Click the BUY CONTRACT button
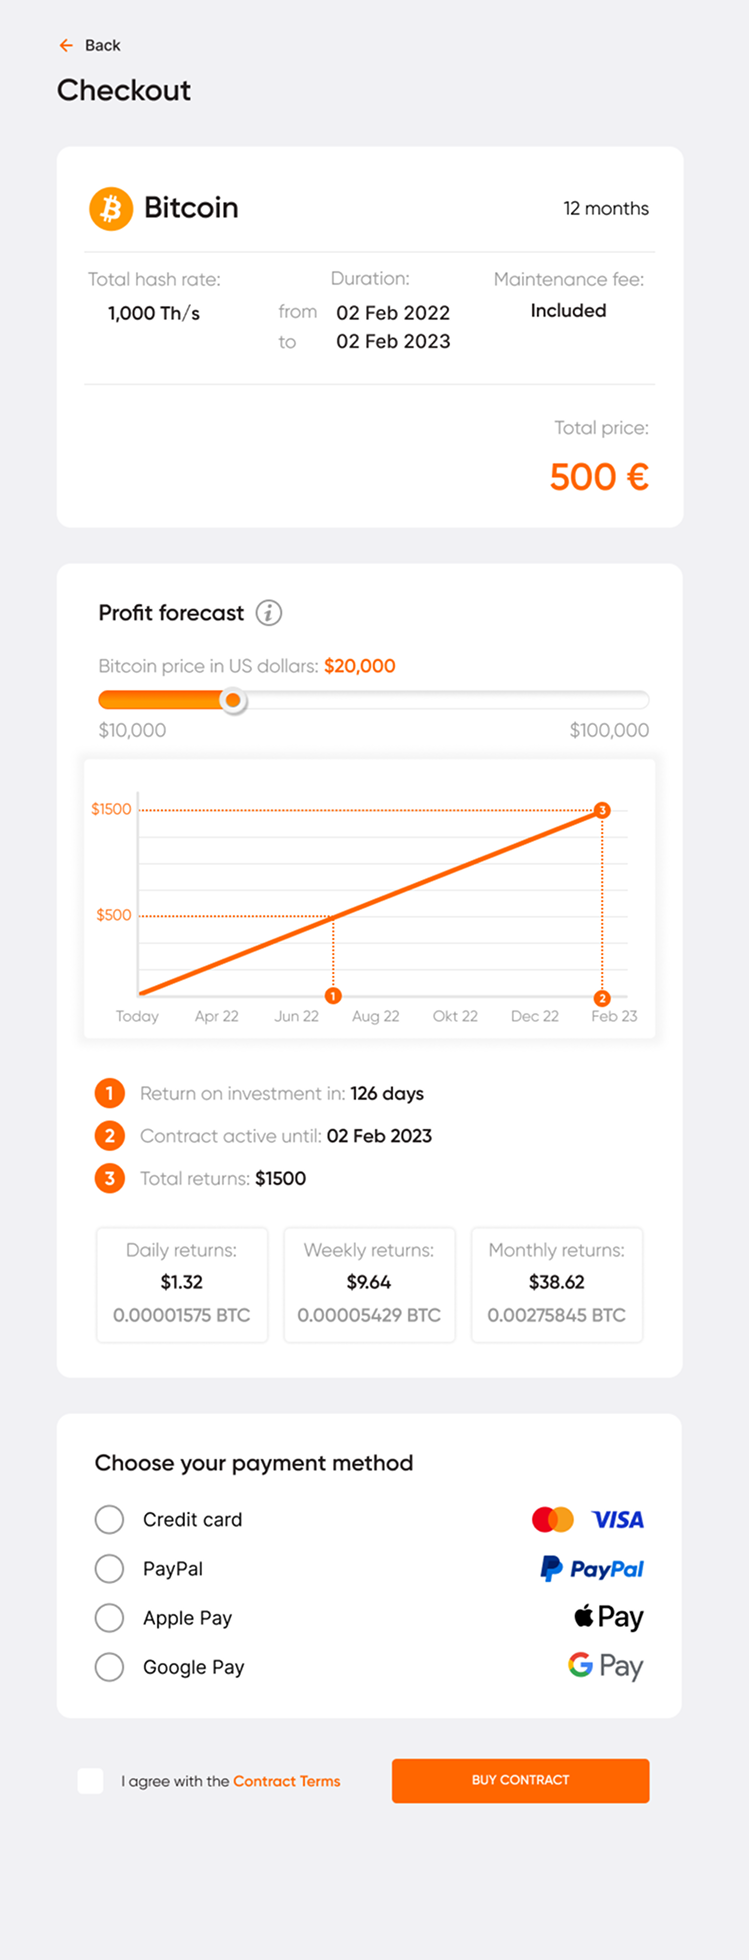Screen dimensions: 749x1960 coord(521,1781)
